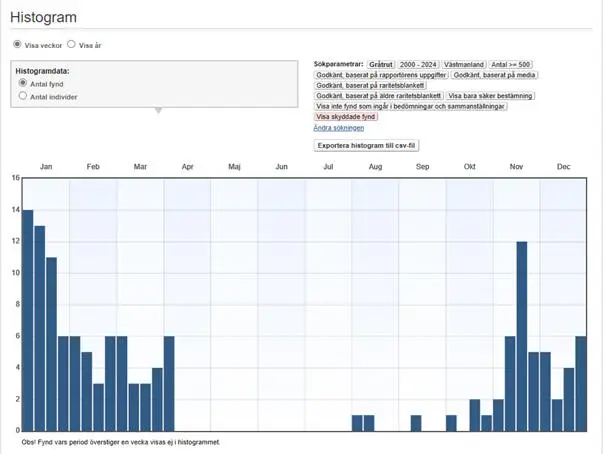The image size is (603, 454).
Task: Click the "Histogram" page heading
Action: click(43, 18)
